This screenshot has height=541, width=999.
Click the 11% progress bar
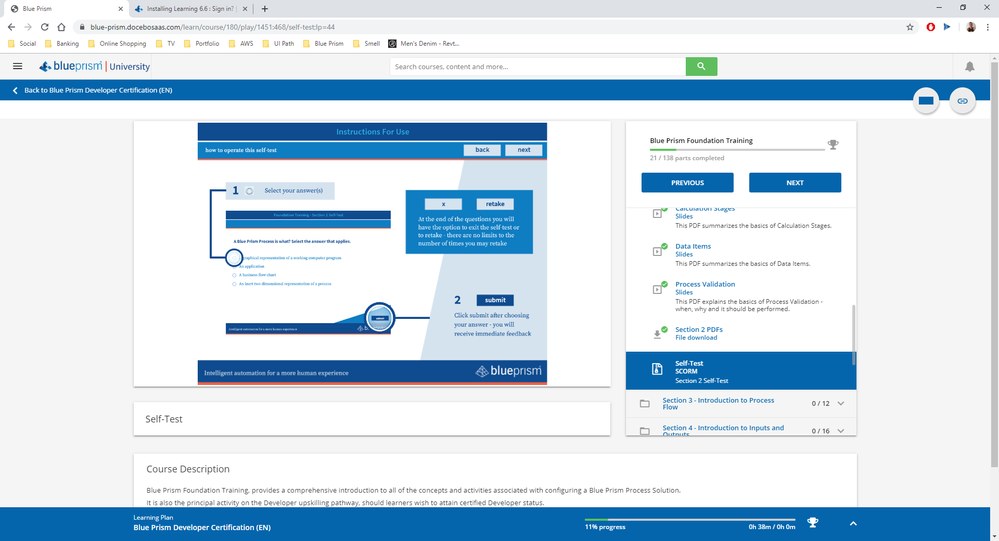tap(690, 520)
